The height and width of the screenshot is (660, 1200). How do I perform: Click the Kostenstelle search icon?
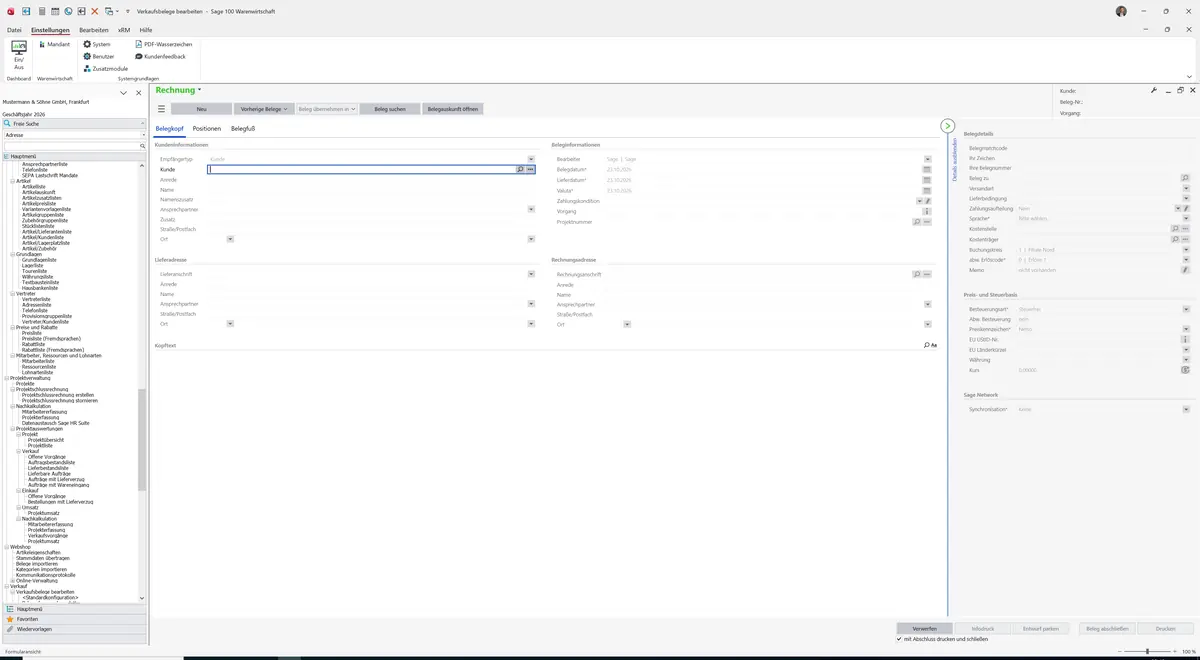click(1175, 229)
